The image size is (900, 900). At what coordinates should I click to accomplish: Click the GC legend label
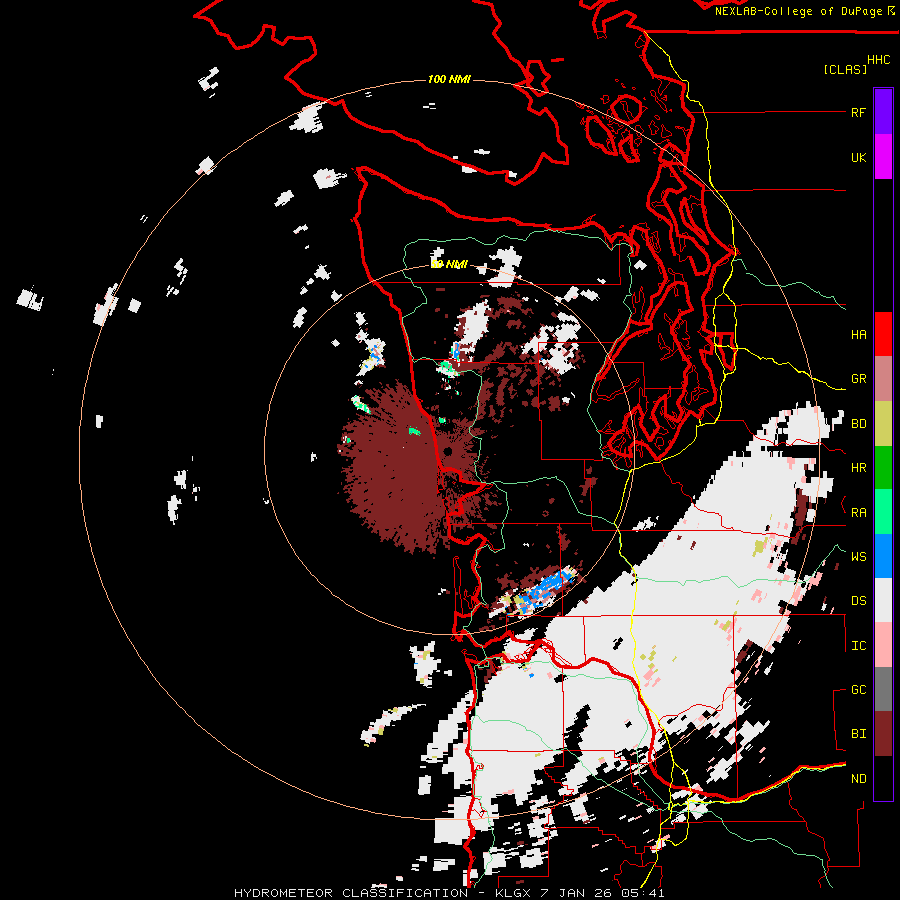click(858, 690)
